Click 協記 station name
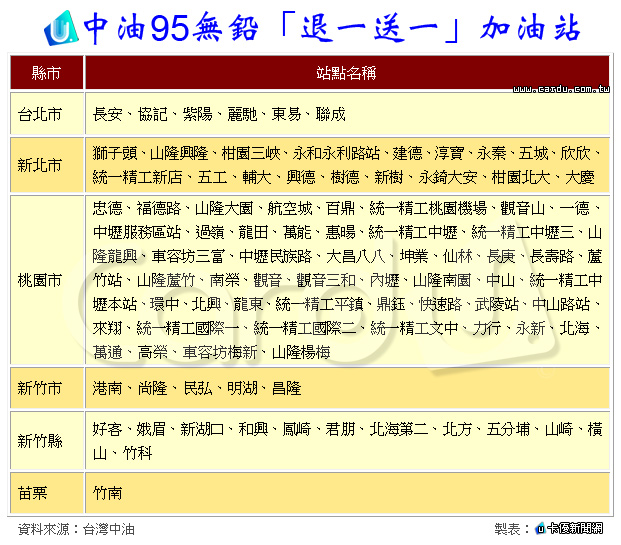Screen dimensions: 621x545 152,114
